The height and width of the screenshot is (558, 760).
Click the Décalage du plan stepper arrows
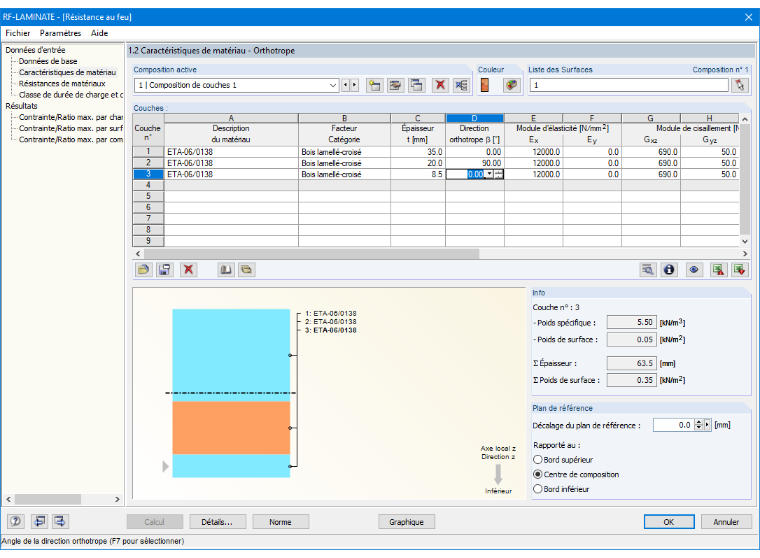pos(698,425)
